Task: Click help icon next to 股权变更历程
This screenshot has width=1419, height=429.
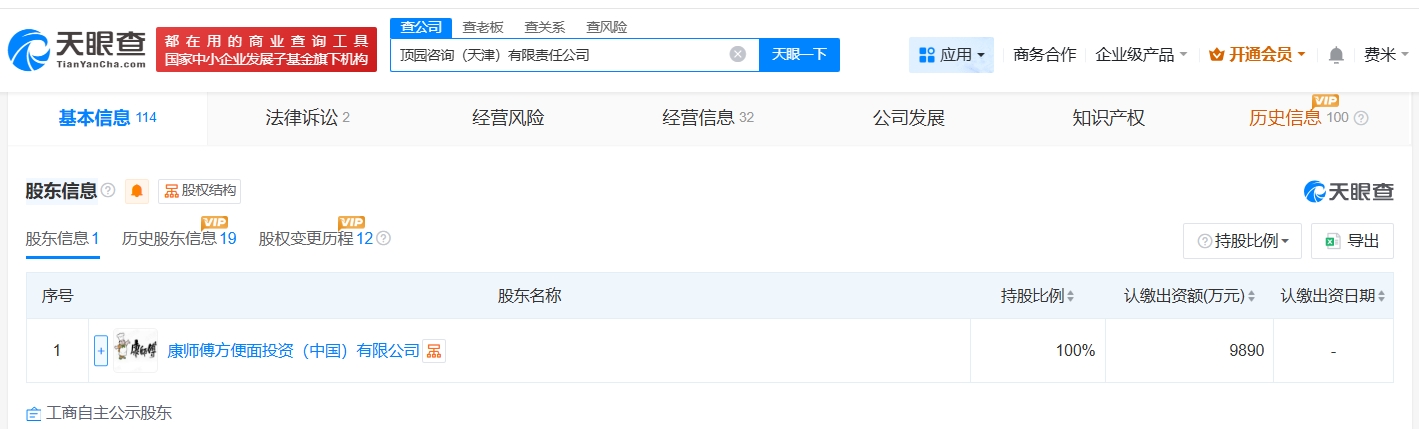Action: tap(383, 239)
